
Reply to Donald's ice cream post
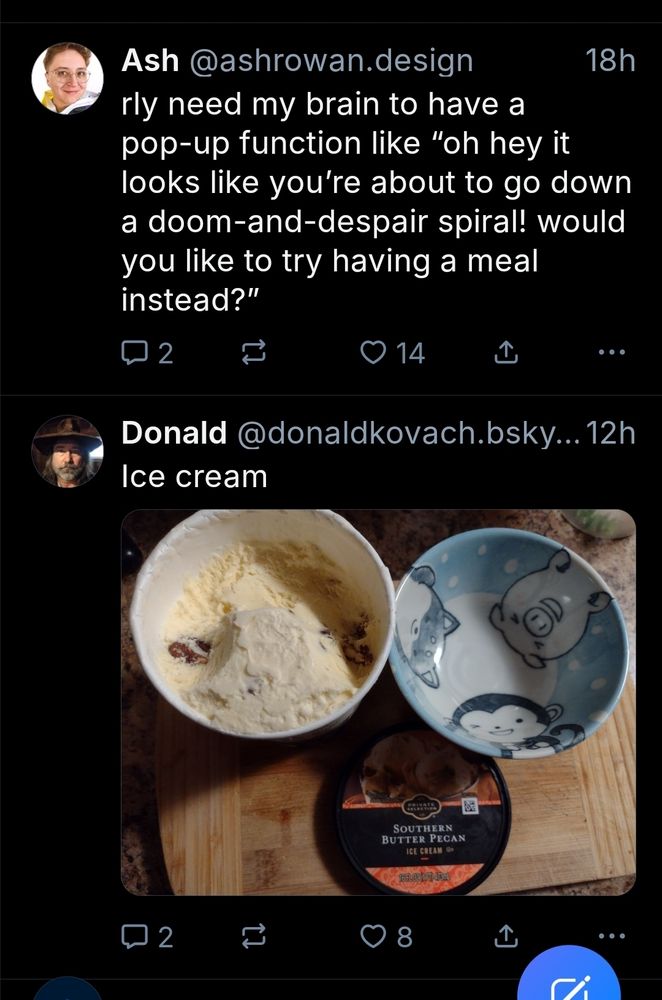point(136,937)
